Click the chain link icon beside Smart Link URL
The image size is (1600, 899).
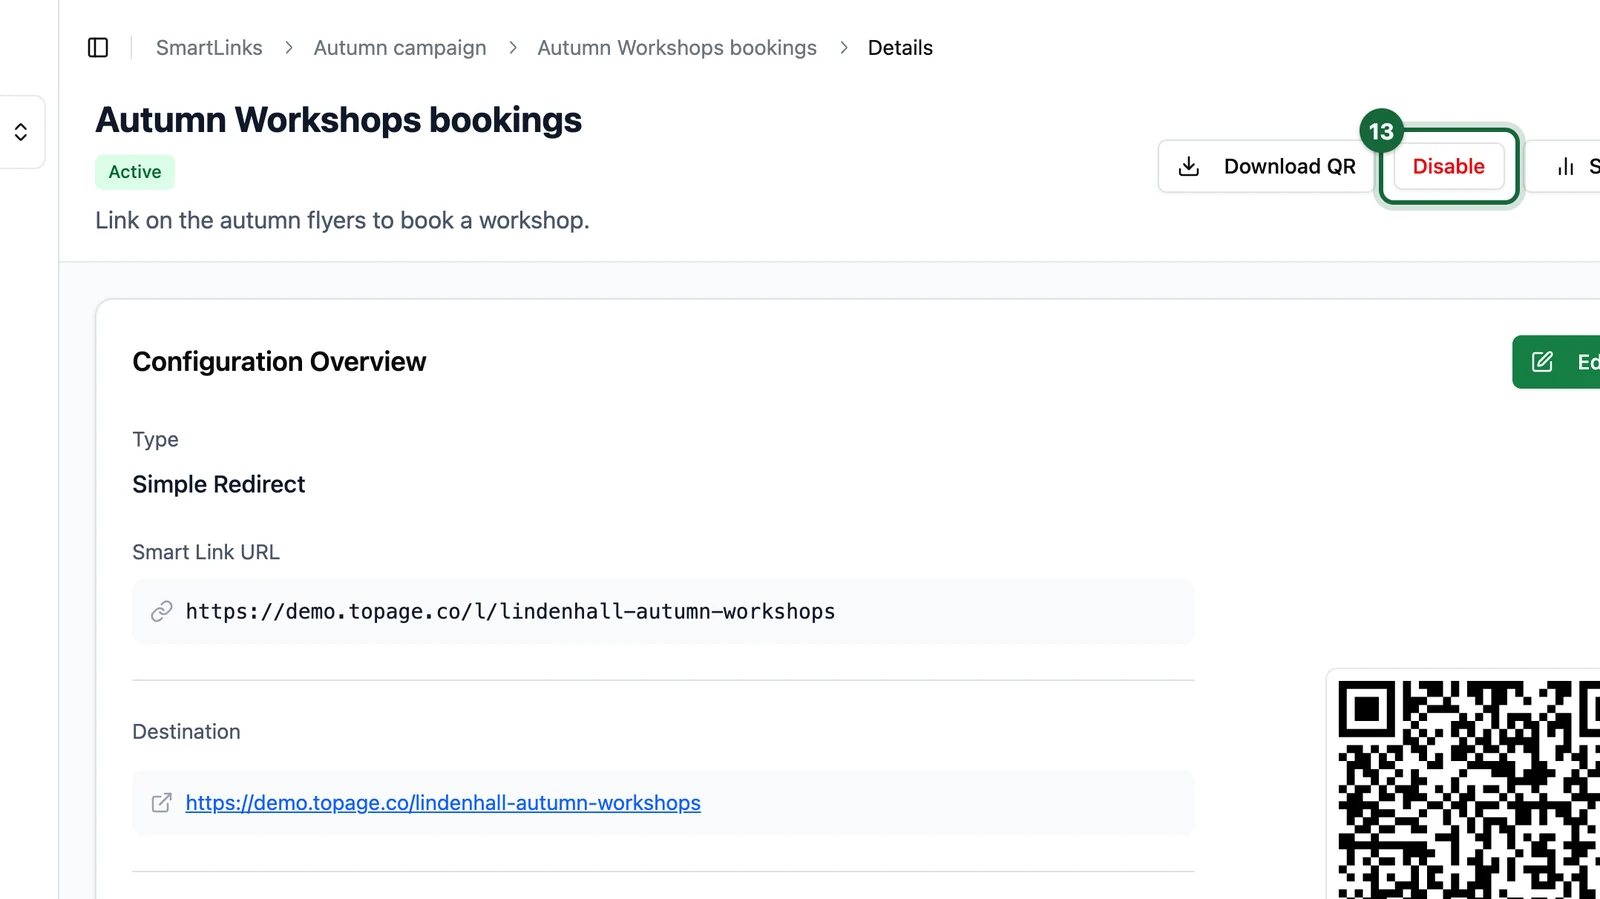click(x=162, y=611)
